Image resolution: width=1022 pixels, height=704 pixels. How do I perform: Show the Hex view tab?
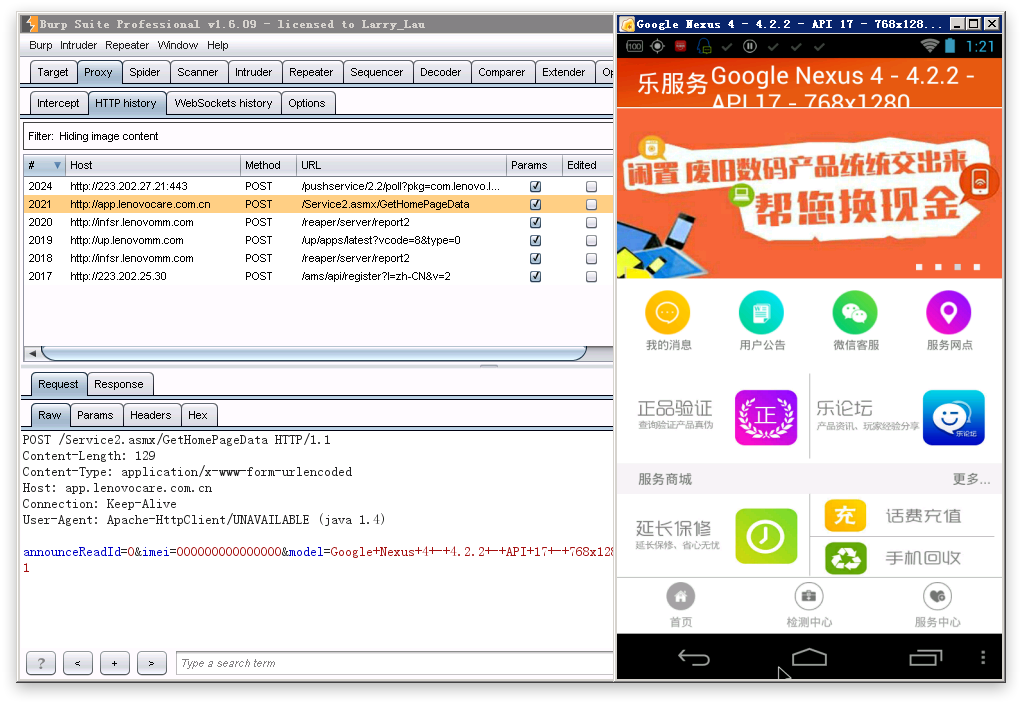coord(198,415)
